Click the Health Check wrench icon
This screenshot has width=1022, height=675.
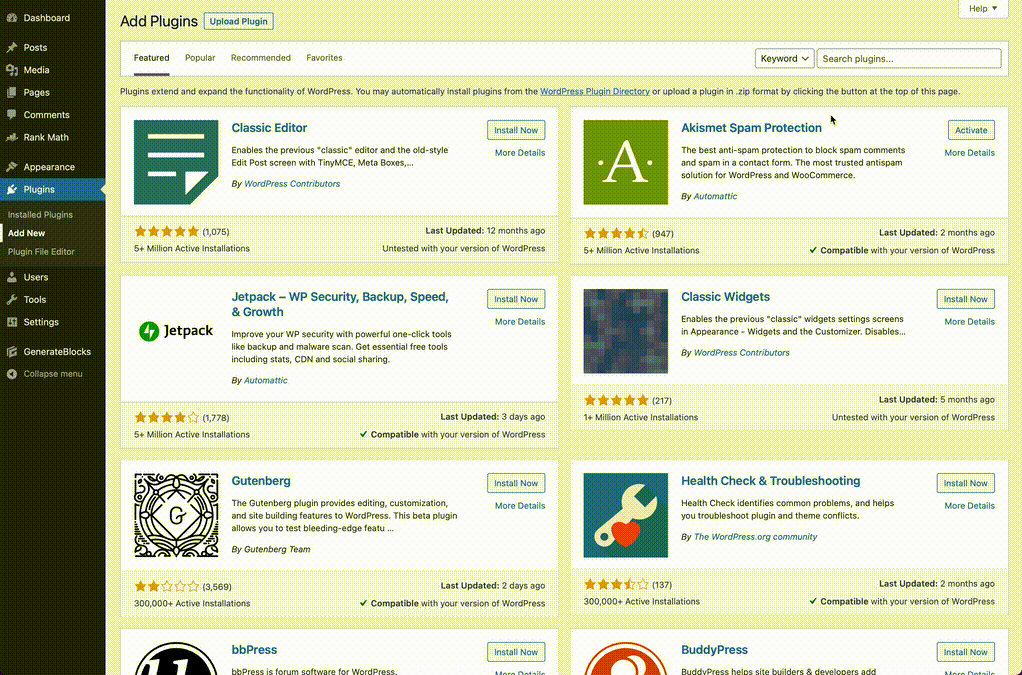[x=625, y=515]
